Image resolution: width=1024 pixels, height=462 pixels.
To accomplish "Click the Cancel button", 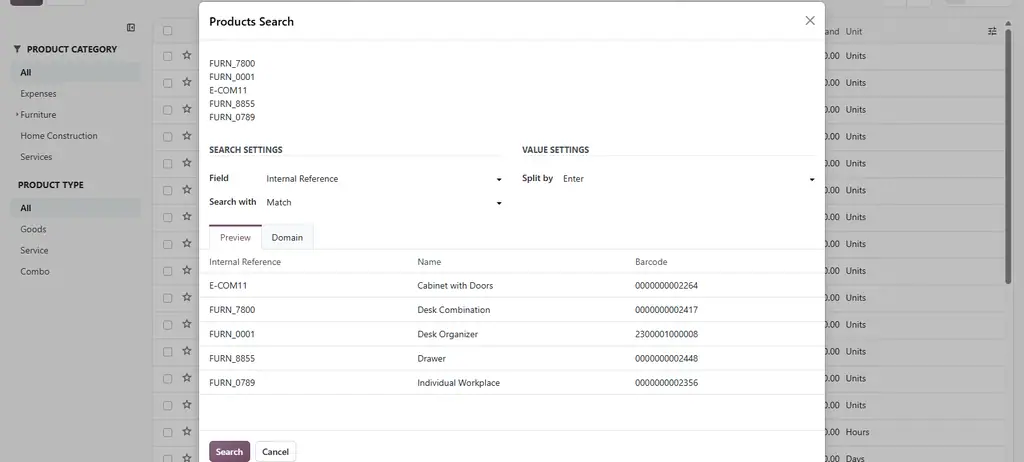I will pyautogui.click(x=276, y=452).
